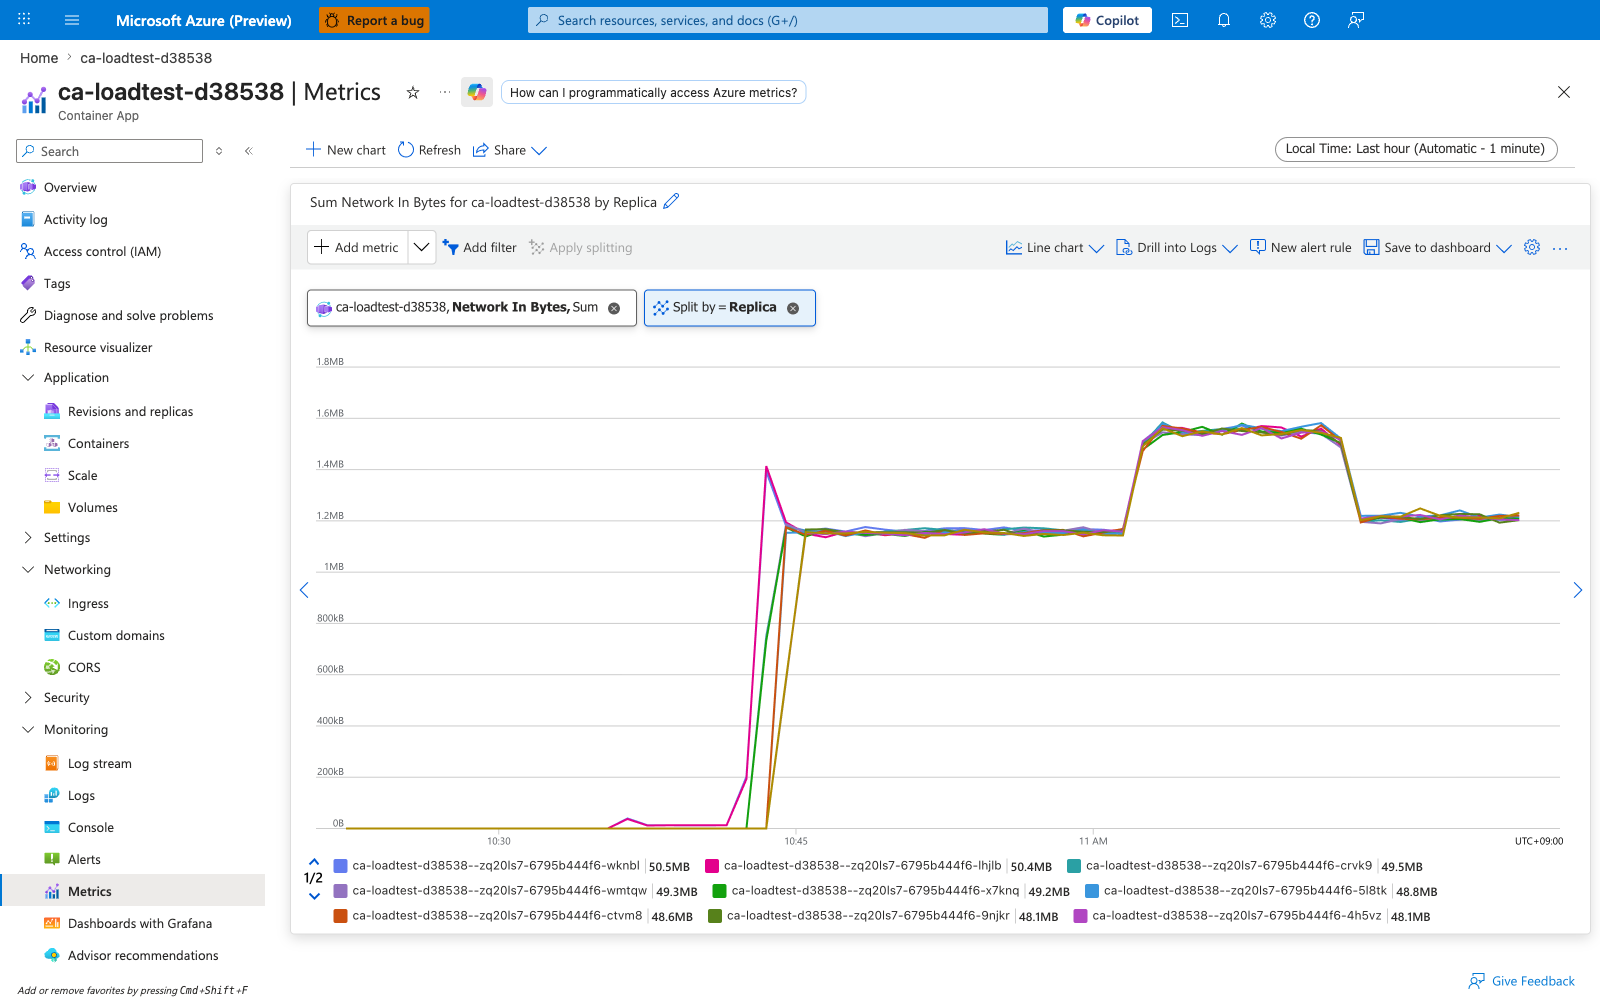Image resolution: width=1600 pixels, height=1000 pixels.
Task: Open the notifications bell
Action: tap(1224, 20)
